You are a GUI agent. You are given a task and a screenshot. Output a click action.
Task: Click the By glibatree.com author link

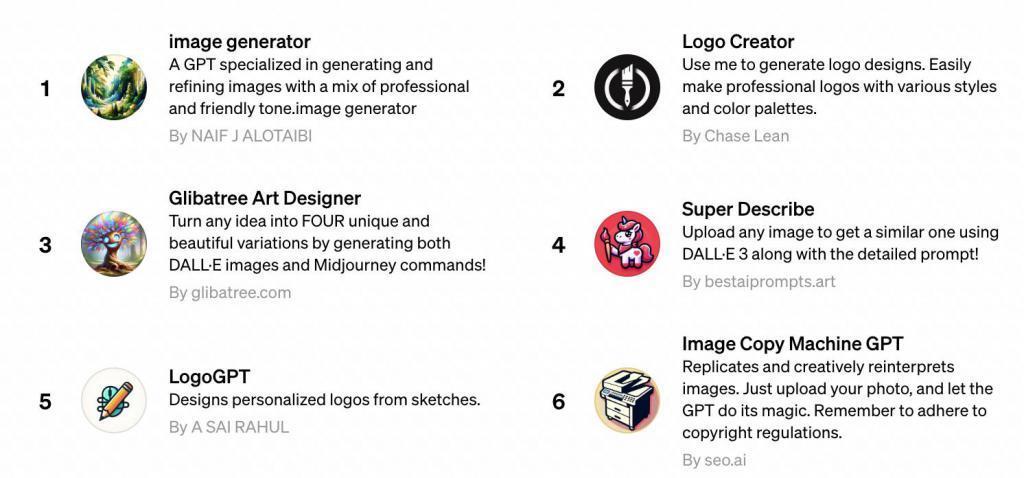[230, 293]
